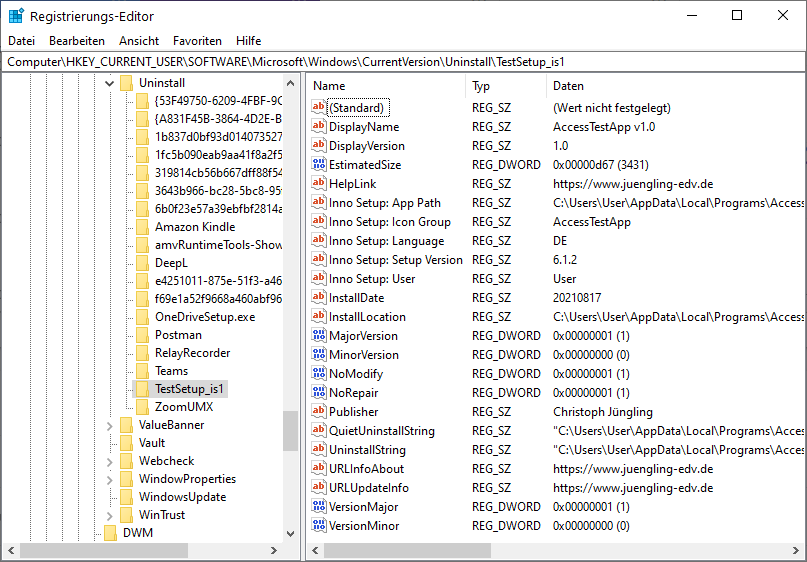Select the WindowsUpdate key

click(x=182, y=497)
